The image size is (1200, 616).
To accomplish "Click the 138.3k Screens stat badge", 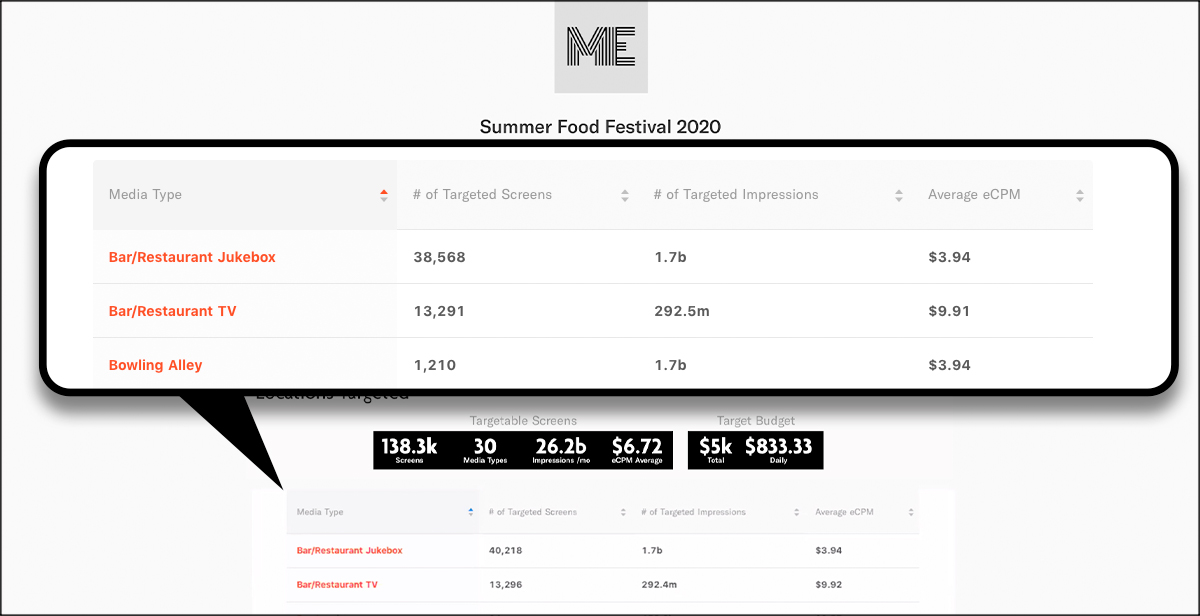I will (x=409, y=450).
